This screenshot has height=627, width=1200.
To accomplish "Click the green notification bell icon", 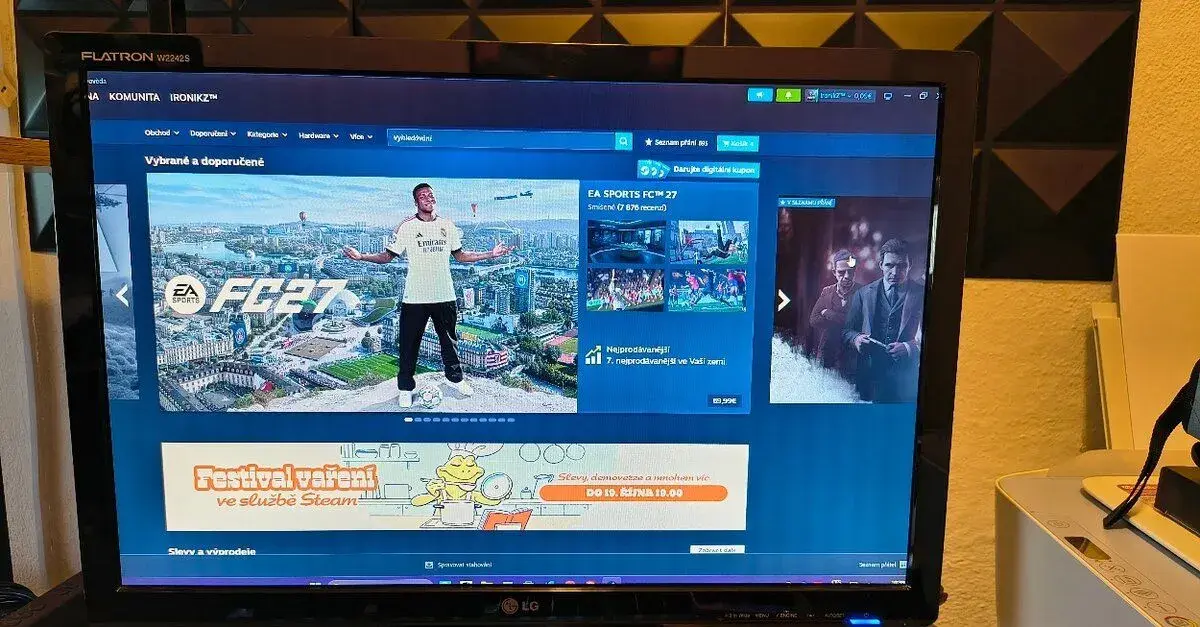I will click(x=790, y=95).
